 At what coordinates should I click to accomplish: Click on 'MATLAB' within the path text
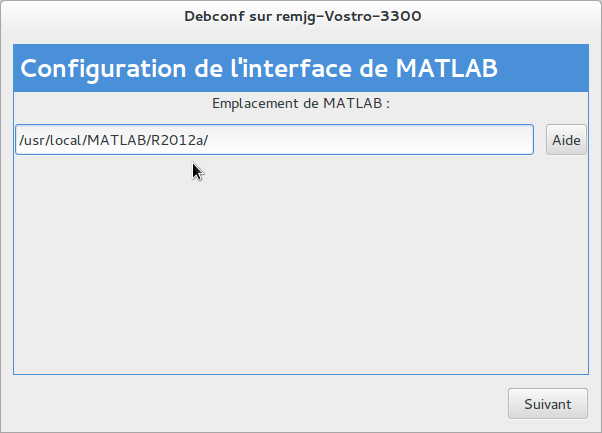tap(115, 140)
